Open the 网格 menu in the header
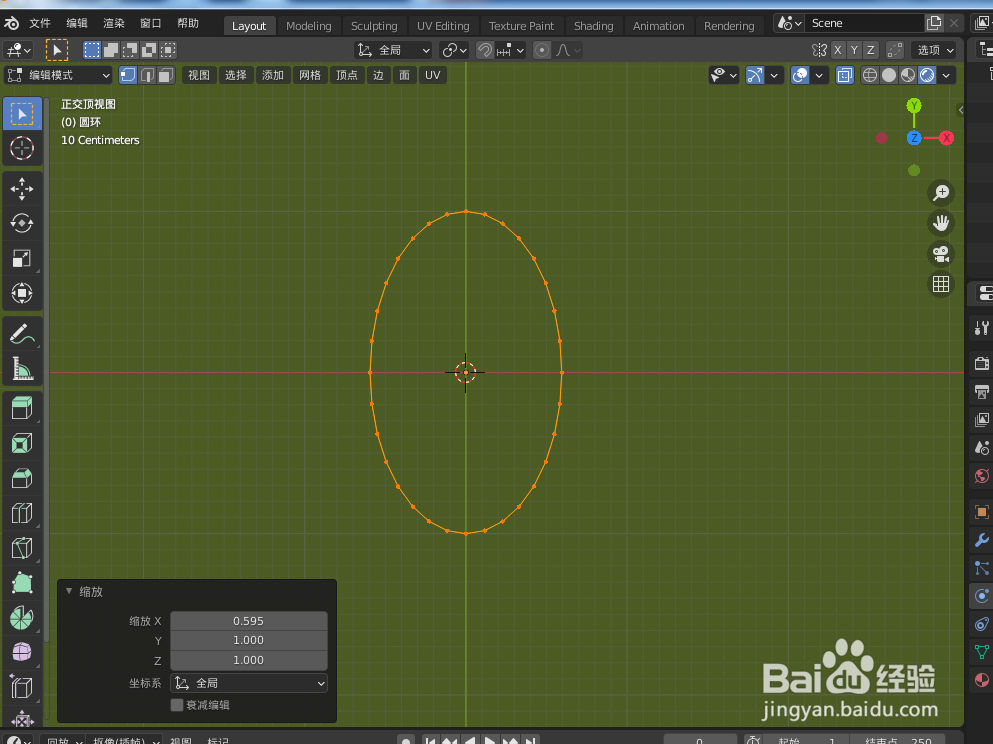The width and height of the screenshot is (993, 744). pos(309,74)
